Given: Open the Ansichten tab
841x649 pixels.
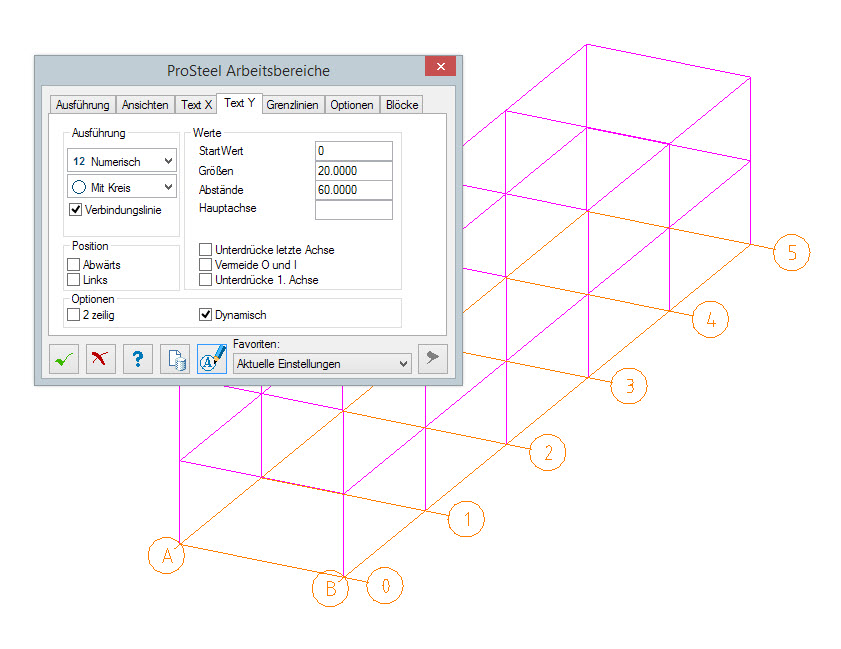Looking at the screenshot, I should pyautogui.click(x=145, y=105).
